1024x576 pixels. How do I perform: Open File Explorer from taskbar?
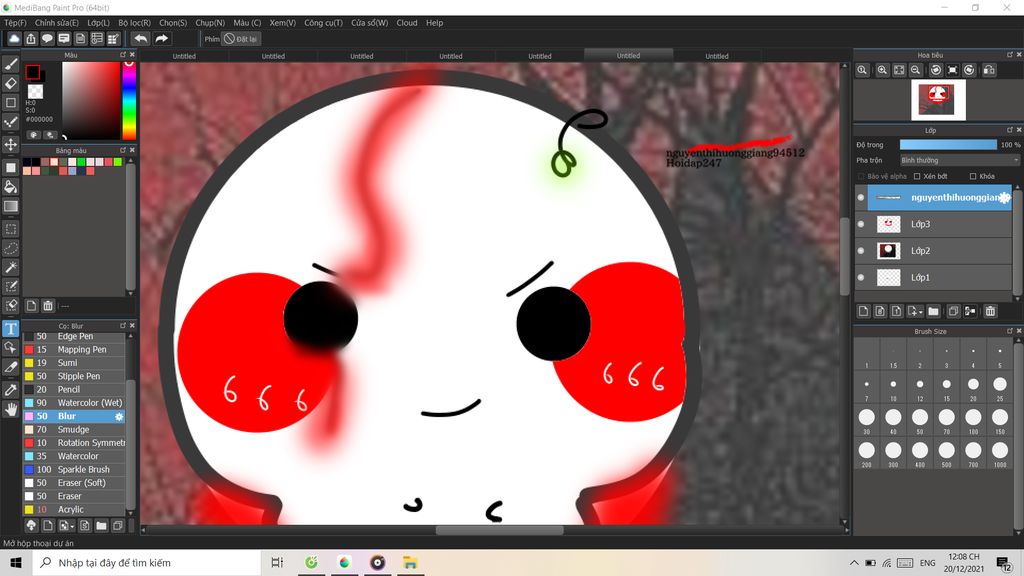(410, 562)
